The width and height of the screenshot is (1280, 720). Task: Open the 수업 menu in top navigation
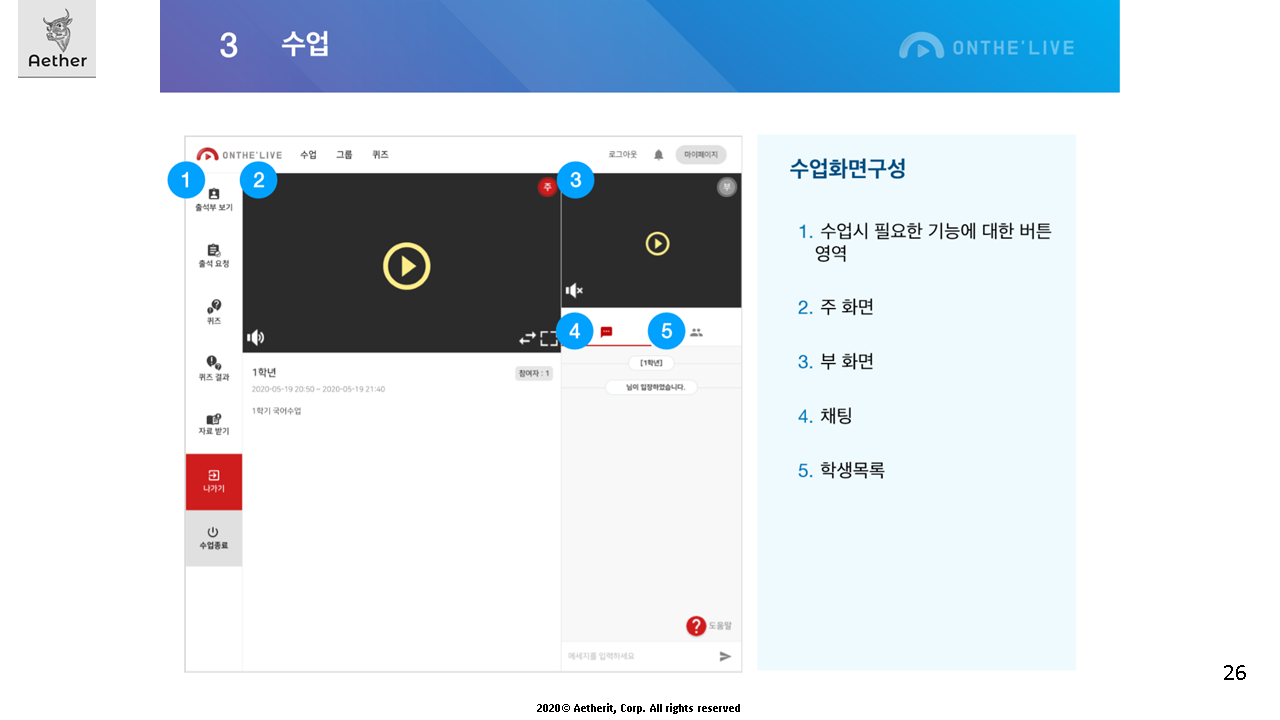[x=308, y=155]
